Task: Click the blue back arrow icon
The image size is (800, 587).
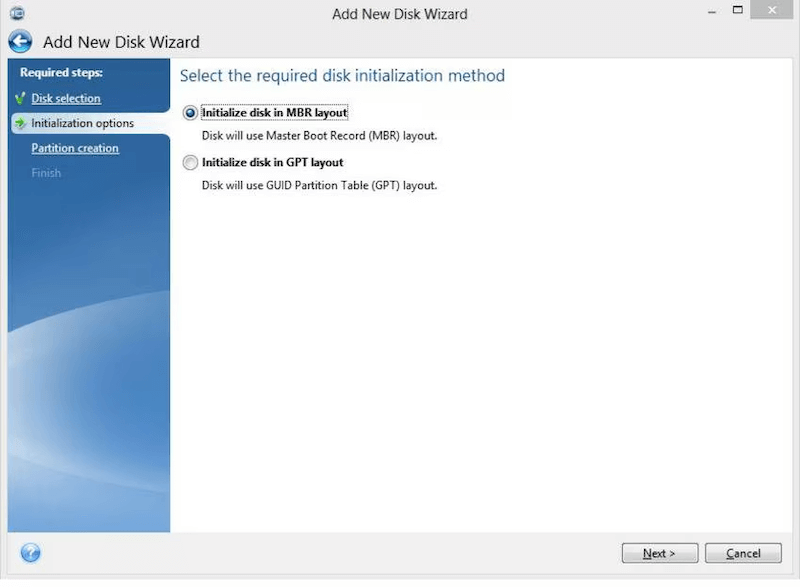Action: [x=19, y=41]
